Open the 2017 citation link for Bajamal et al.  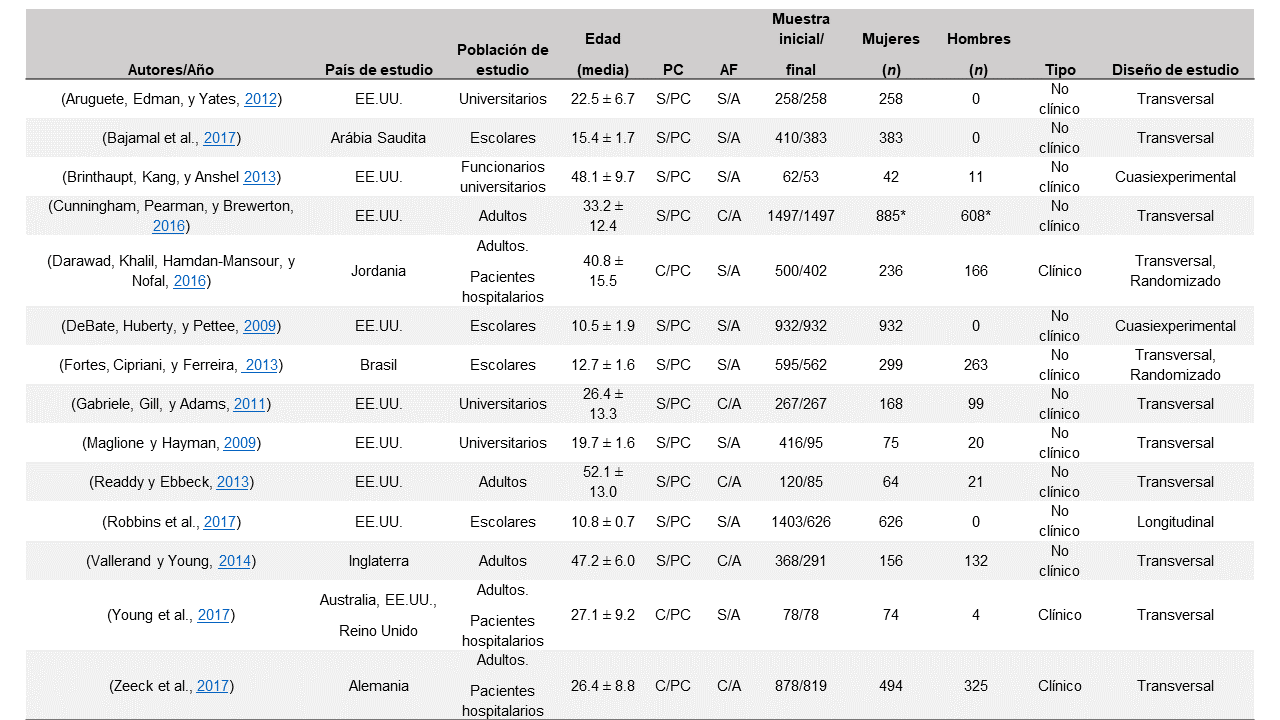(x=219, y=138)
